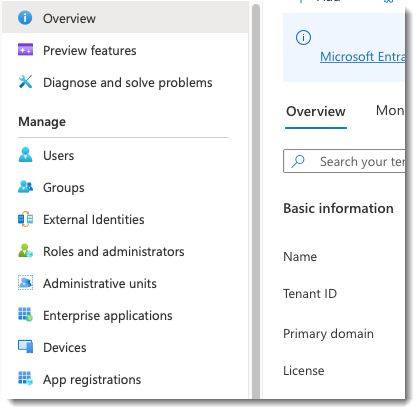Click the Diagnose and solve problems wrench icon

25,82
